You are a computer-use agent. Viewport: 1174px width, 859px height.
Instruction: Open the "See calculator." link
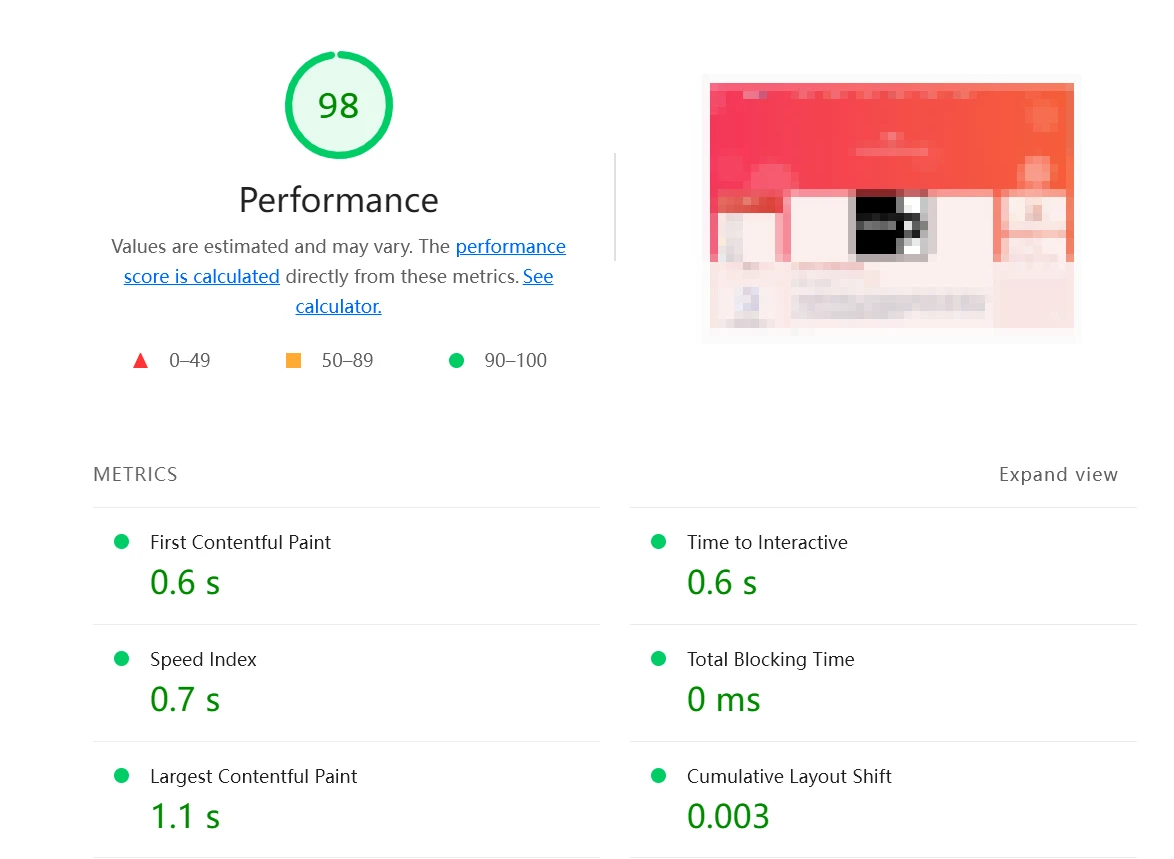[x=338, y=307]
